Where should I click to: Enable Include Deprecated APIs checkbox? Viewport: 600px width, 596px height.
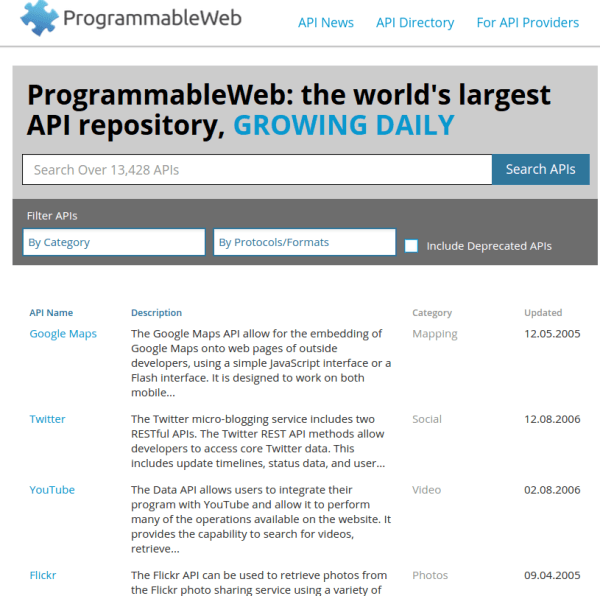click(411, 246)
